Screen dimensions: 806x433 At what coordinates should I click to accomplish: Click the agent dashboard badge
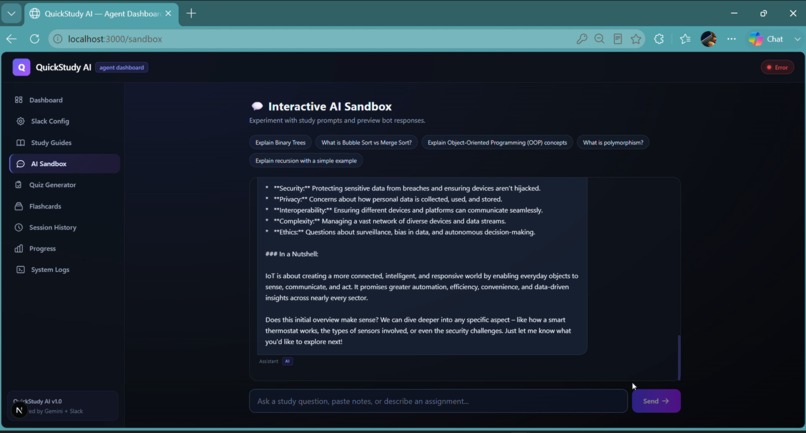point(122,67)
